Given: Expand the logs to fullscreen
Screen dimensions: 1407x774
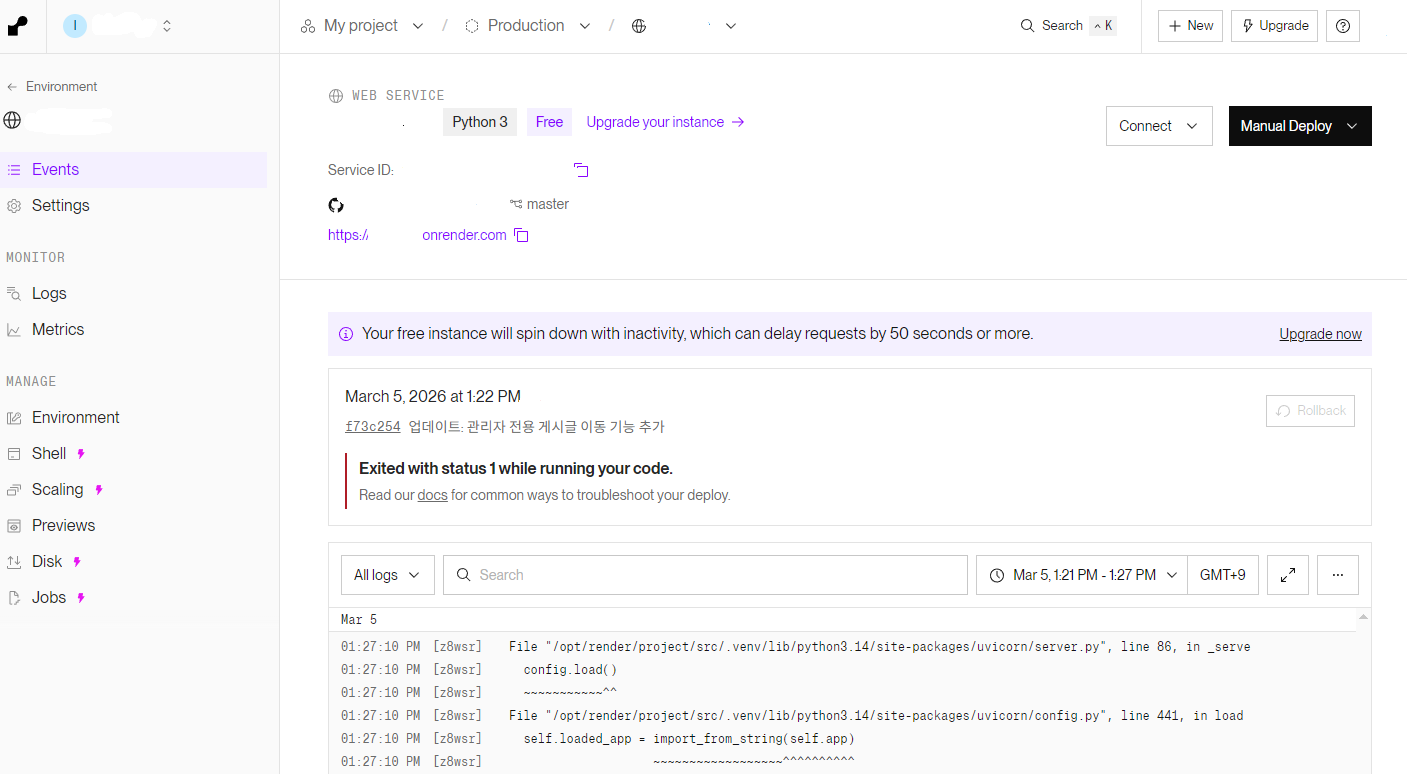Looking at the screenshot, I should 1288,575.
